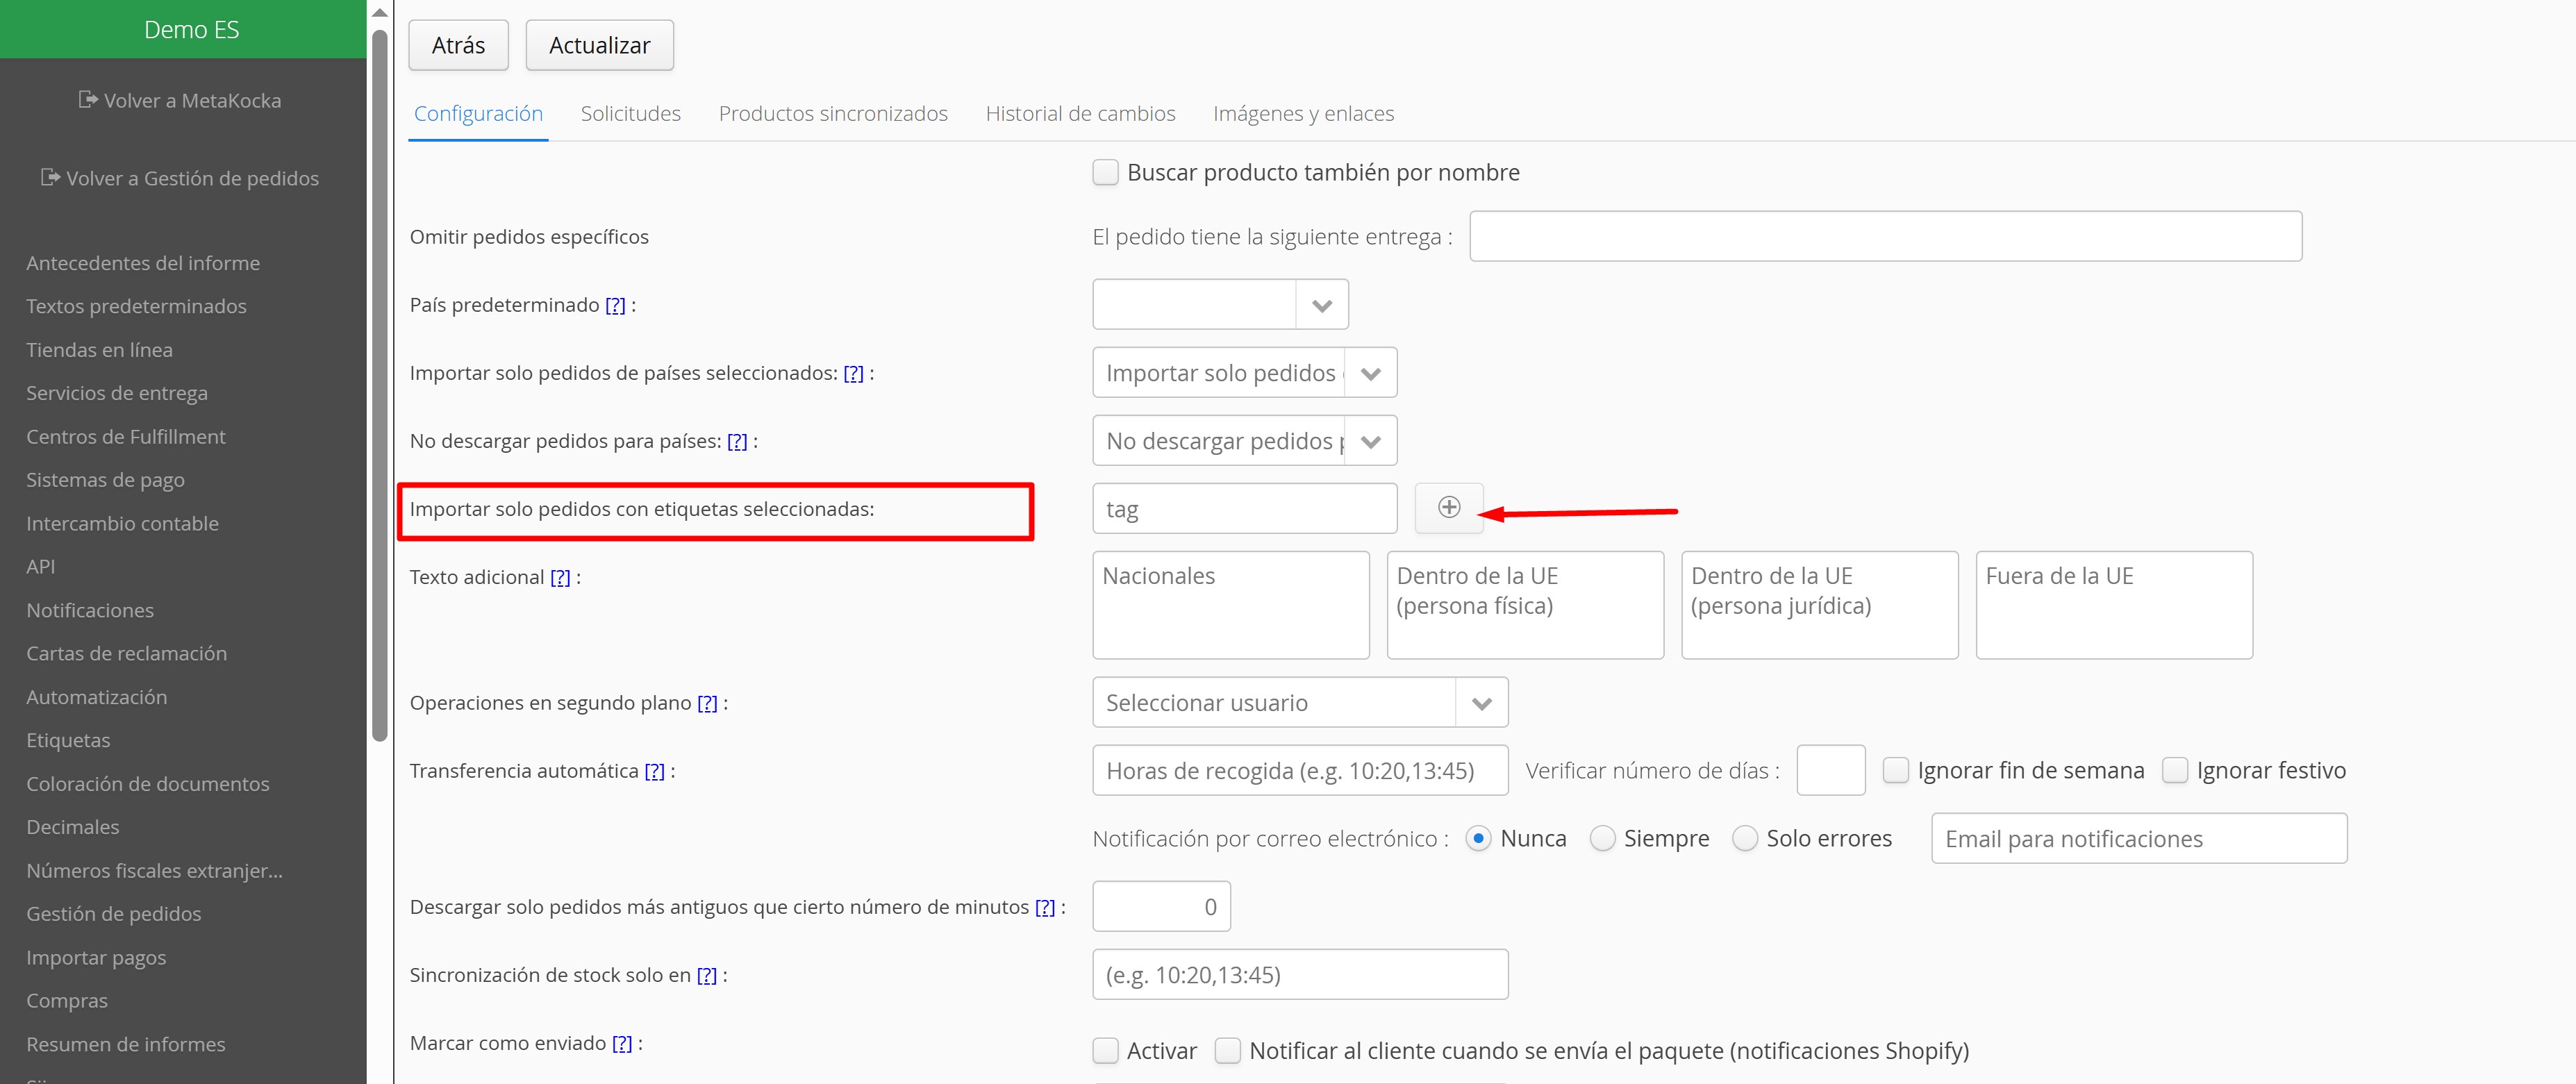This screenshot has height=1084, width=2576.
Task: Open help icon for Transferencia automática
Action: coord(654,771)
